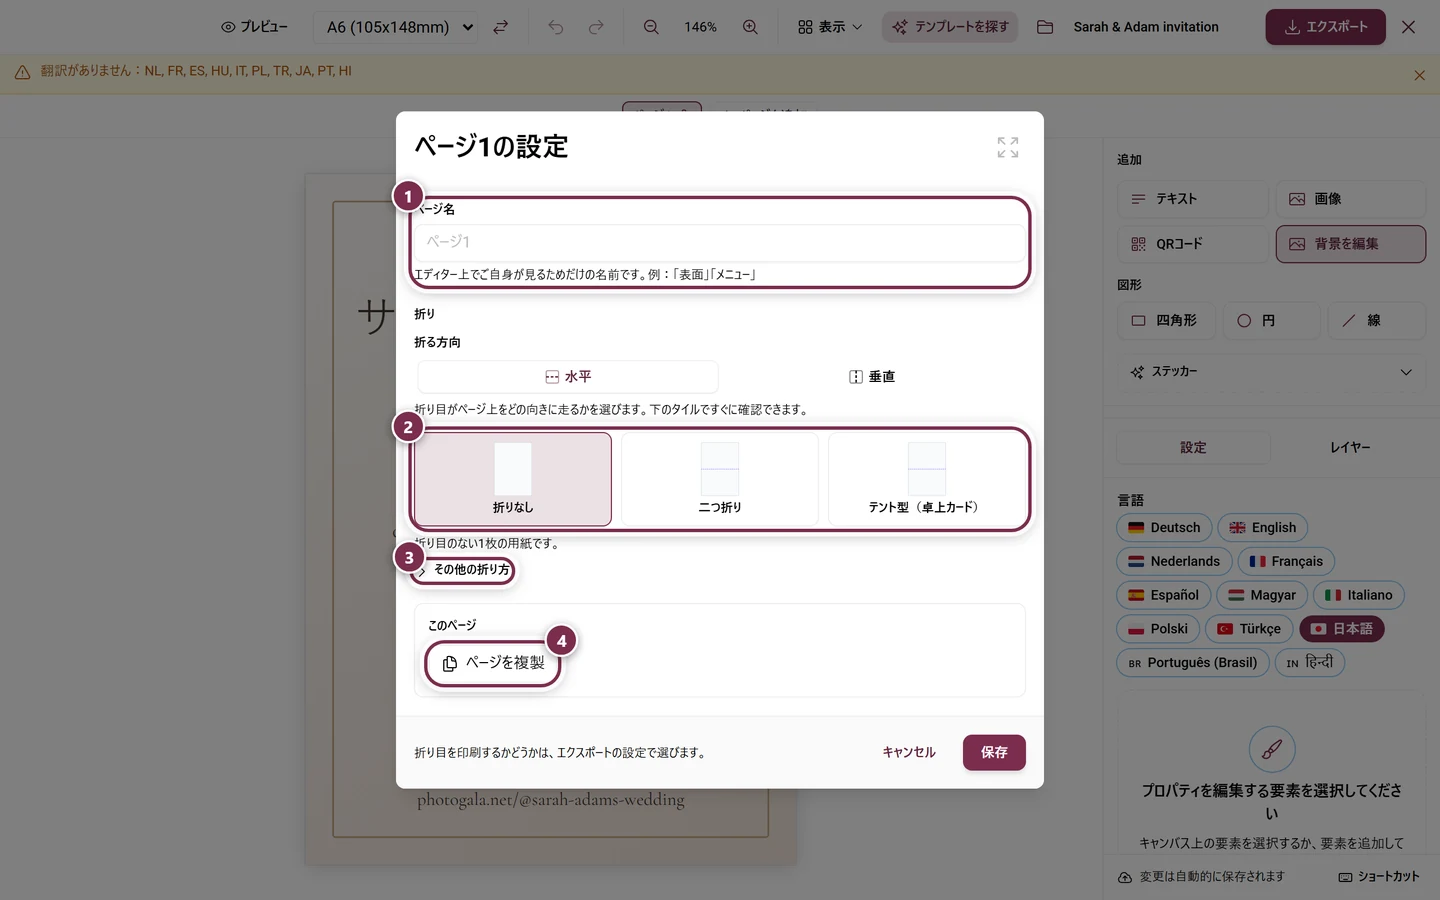This screenshot has width=1440, height=900.
Task: Choose the 折りなし fold tile
Action: 513,479
